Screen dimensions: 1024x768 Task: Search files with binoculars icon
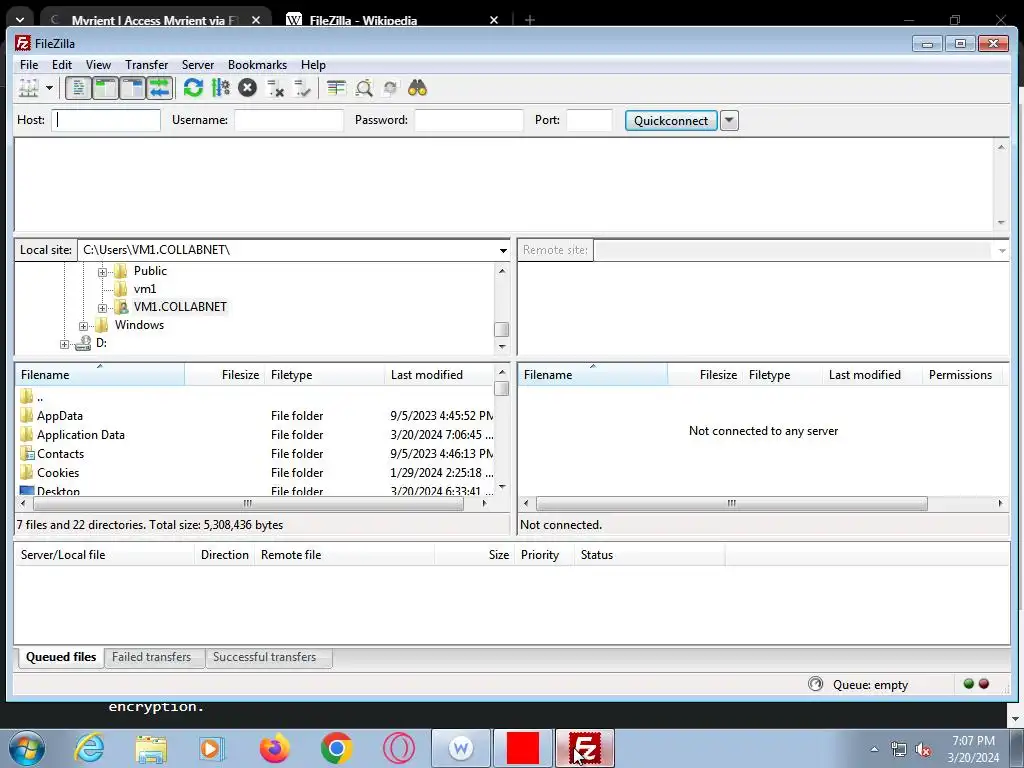[x=417, y=88]
